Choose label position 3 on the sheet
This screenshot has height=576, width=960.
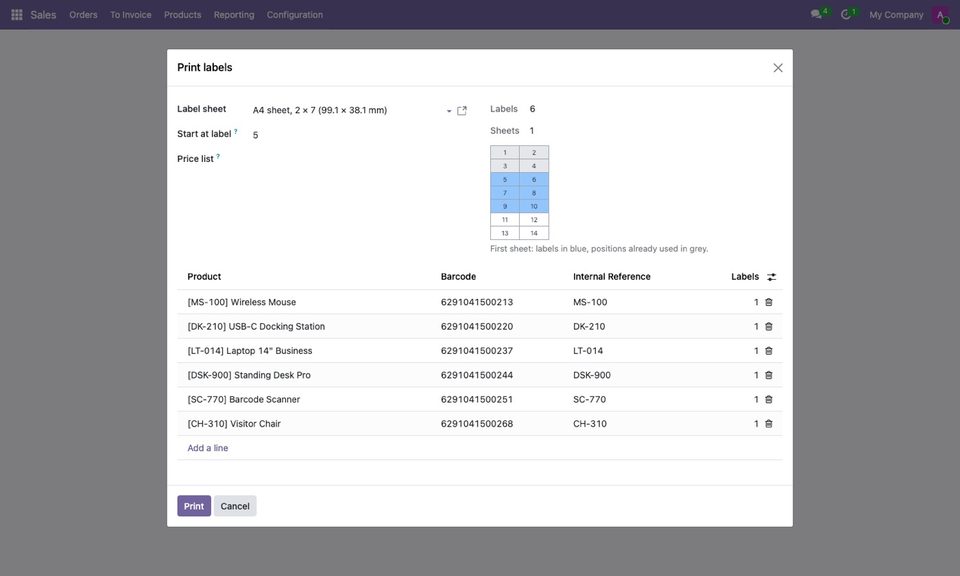[x=505, y=166]
